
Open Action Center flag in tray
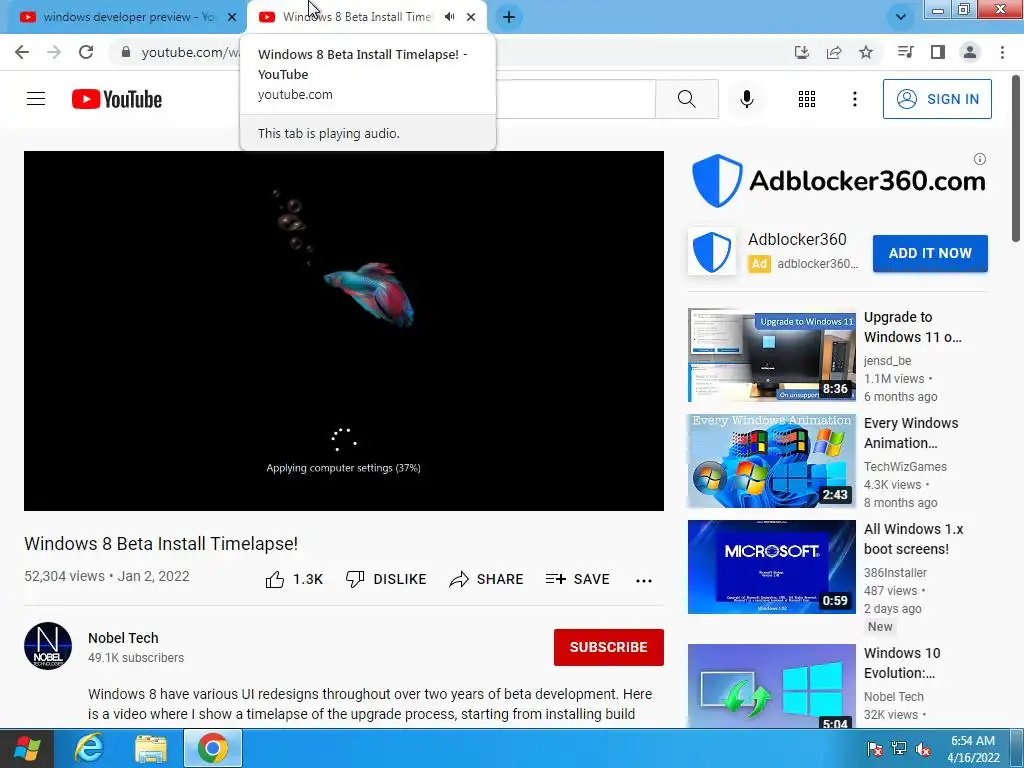(874, 749)
